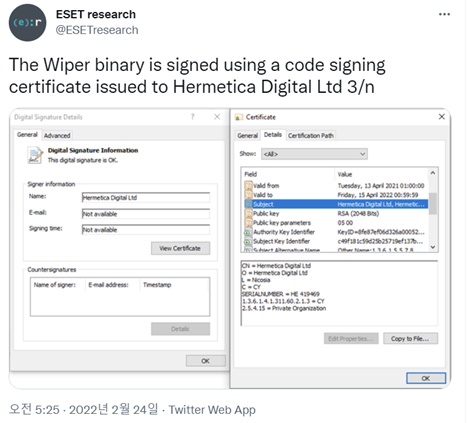Click the Edit Properties... button
468x423 pixels.
click(351, 339)
